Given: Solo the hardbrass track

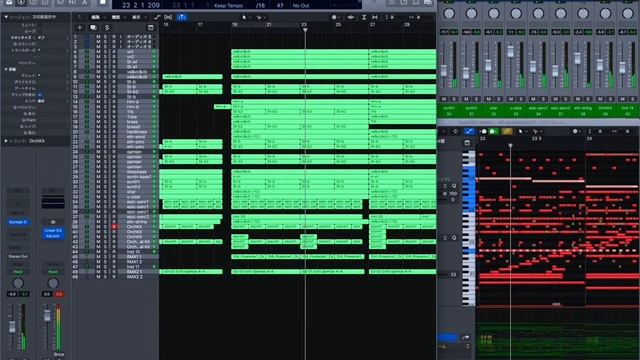Looking at the screenshot, I should 106,132.
